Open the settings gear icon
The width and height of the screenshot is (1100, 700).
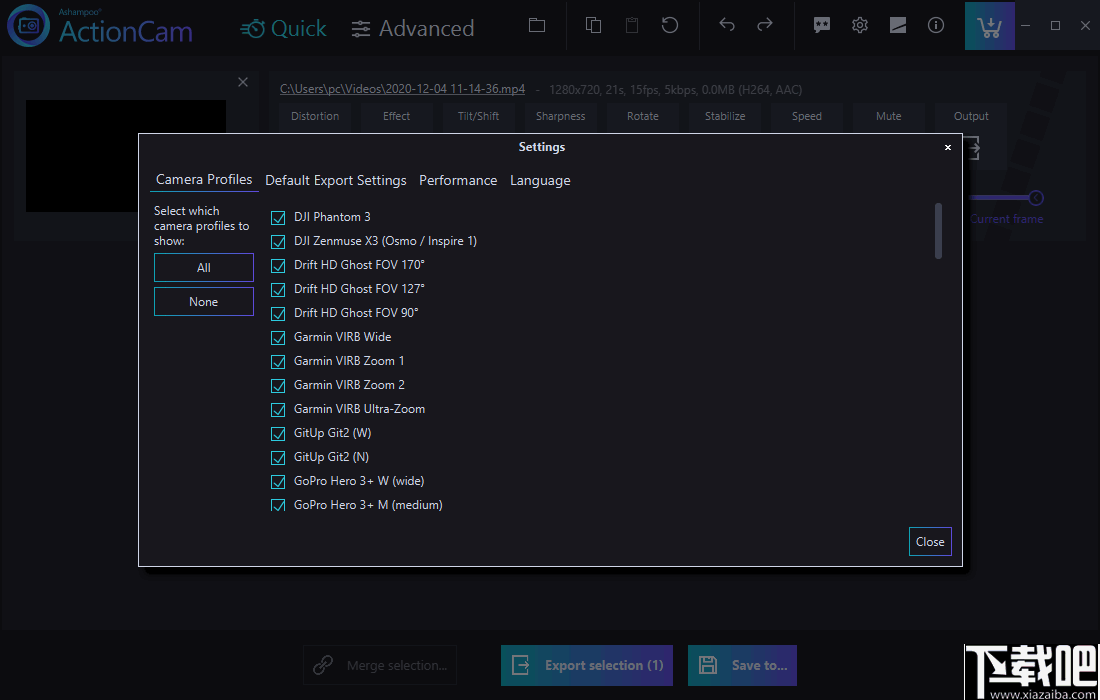(x=859, y=25)
